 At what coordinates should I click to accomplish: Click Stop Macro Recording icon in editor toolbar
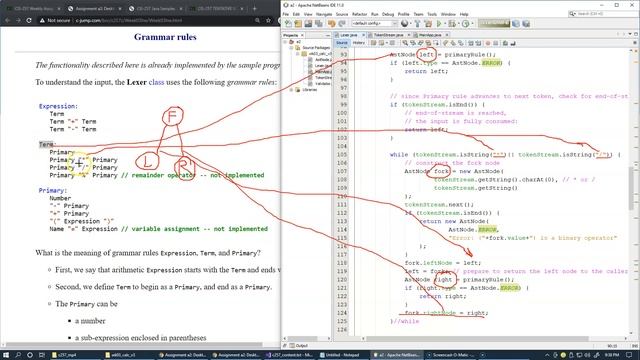tap(496, 43)
